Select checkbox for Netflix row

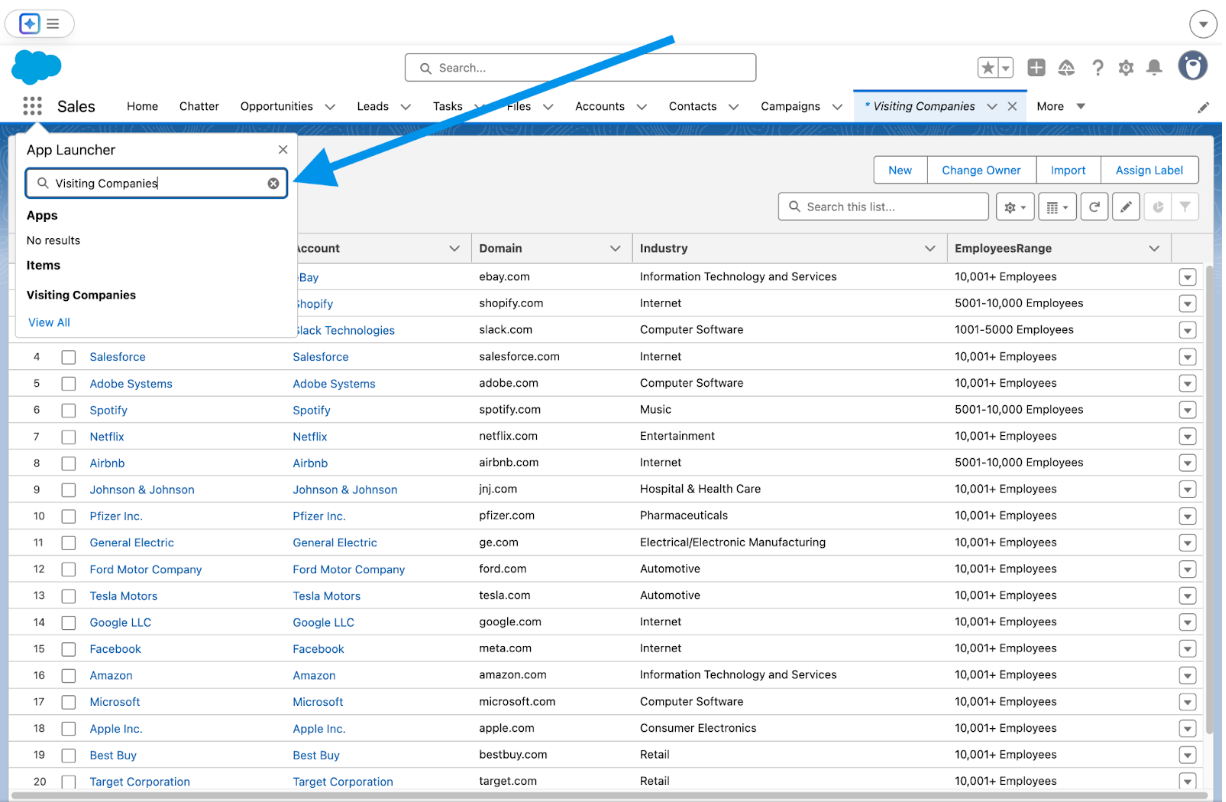[69, 437]
